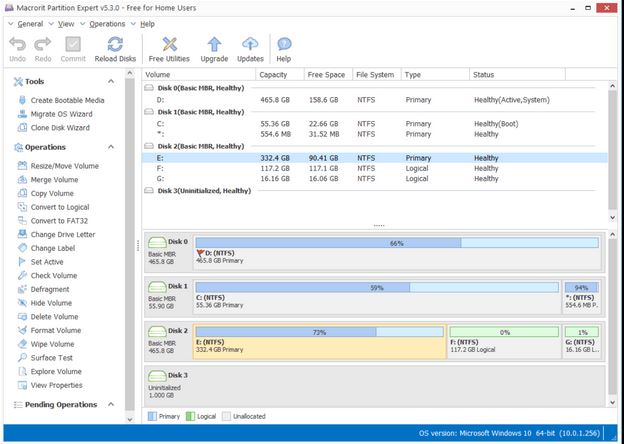
Task: Select the 554.6 MB partition block on Disk 1
Action: (x=582, y=297)
